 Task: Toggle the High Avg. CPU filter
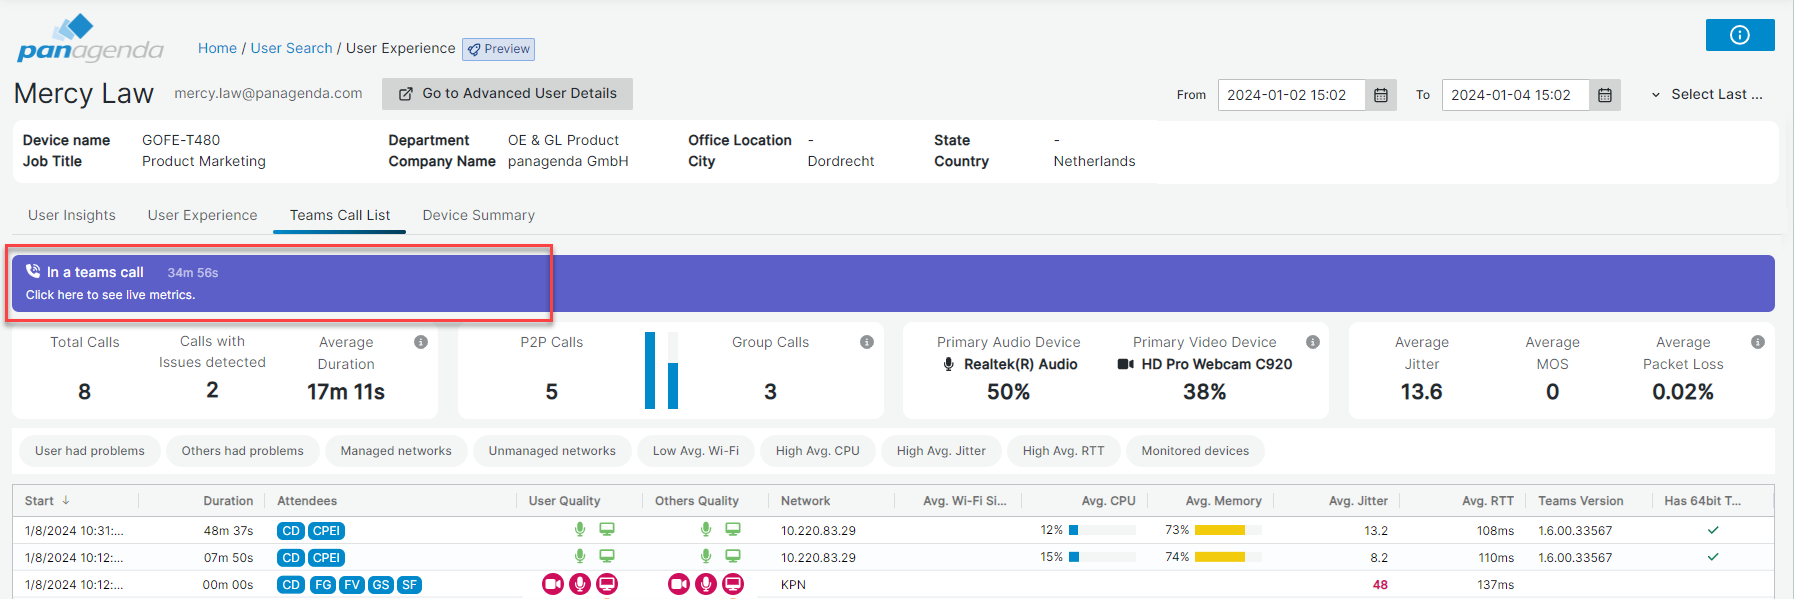pyautogui.click(x=818, y=451)
